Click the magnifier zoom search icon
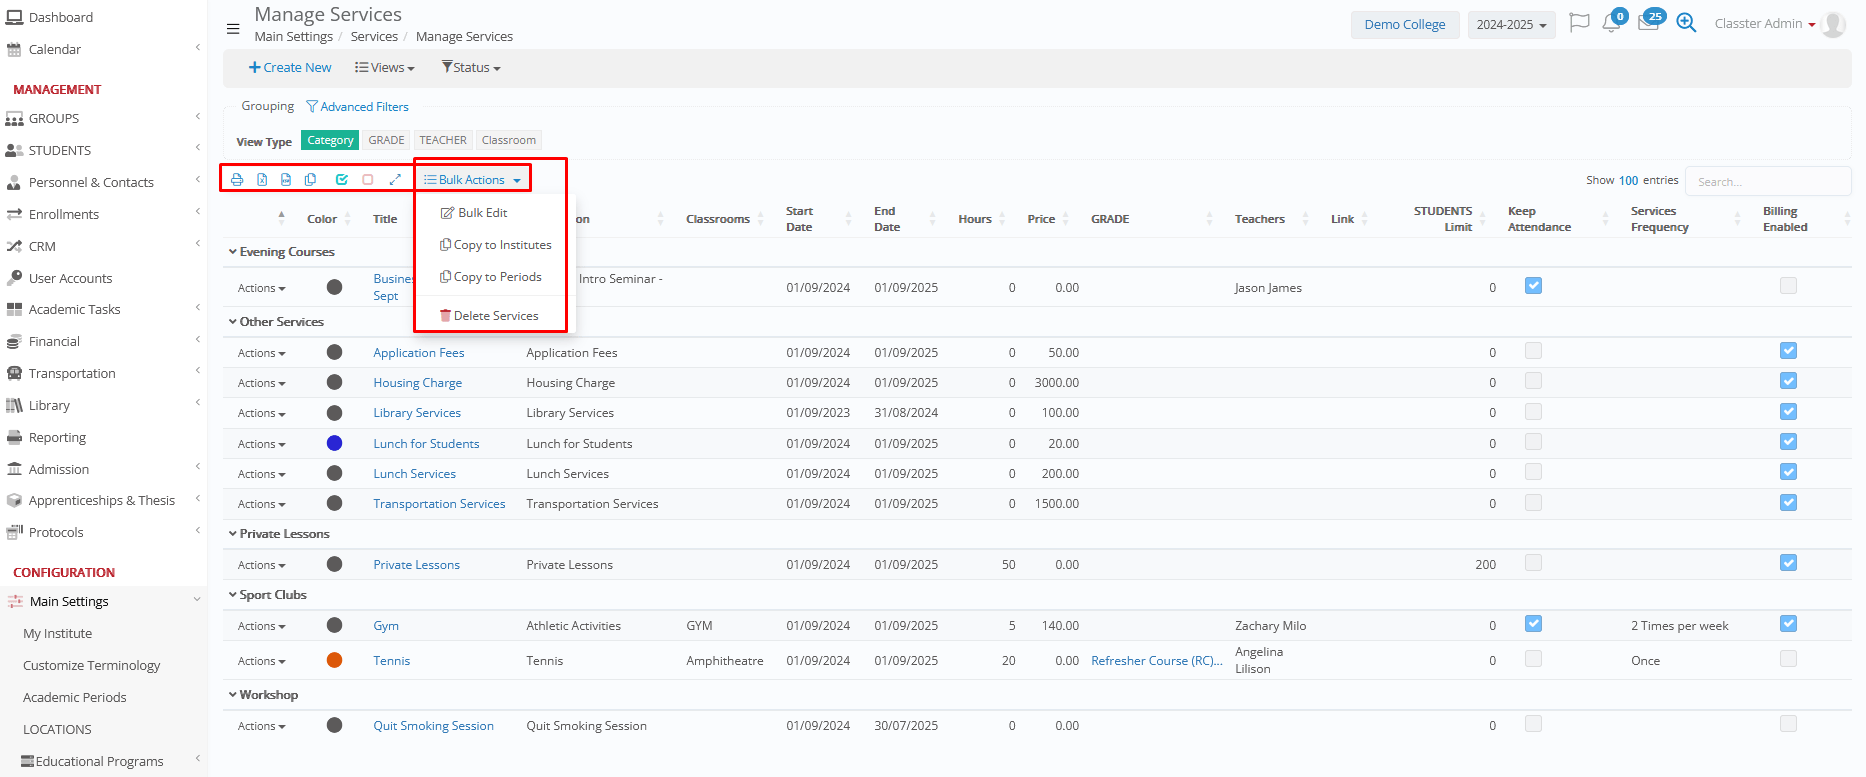The image size is (1866, 777). pos(1686,24)
